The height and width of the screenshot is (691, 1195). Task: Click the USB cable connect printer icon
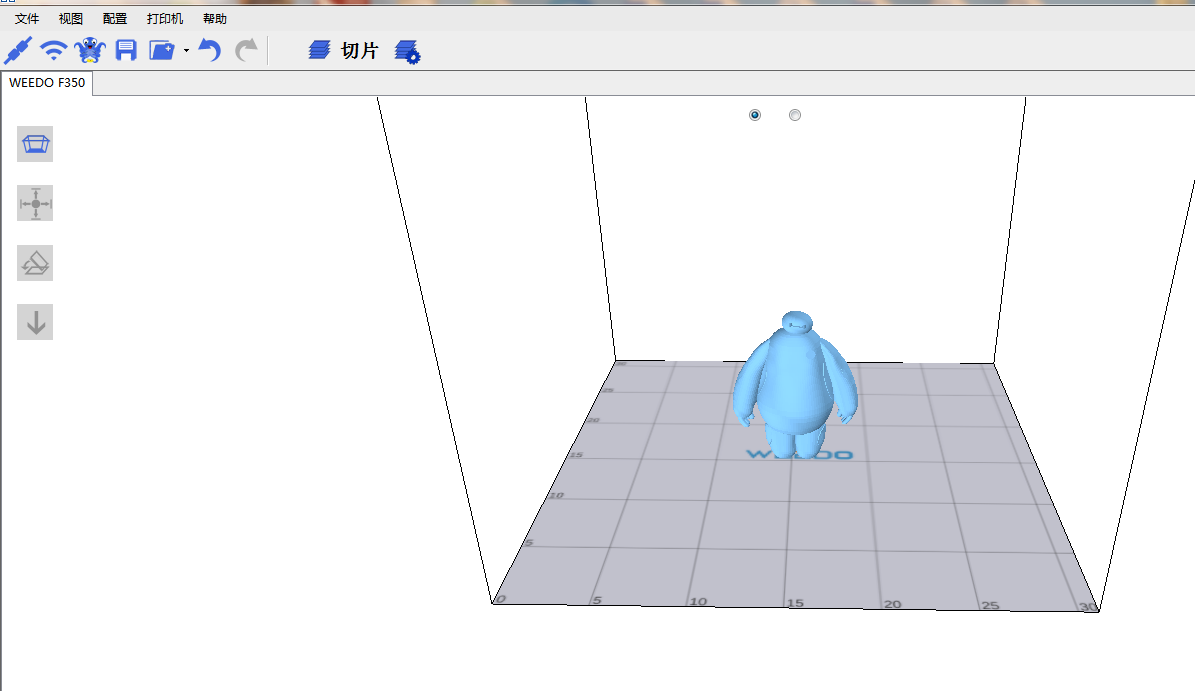pyautogui.click(x=18, y=50)
